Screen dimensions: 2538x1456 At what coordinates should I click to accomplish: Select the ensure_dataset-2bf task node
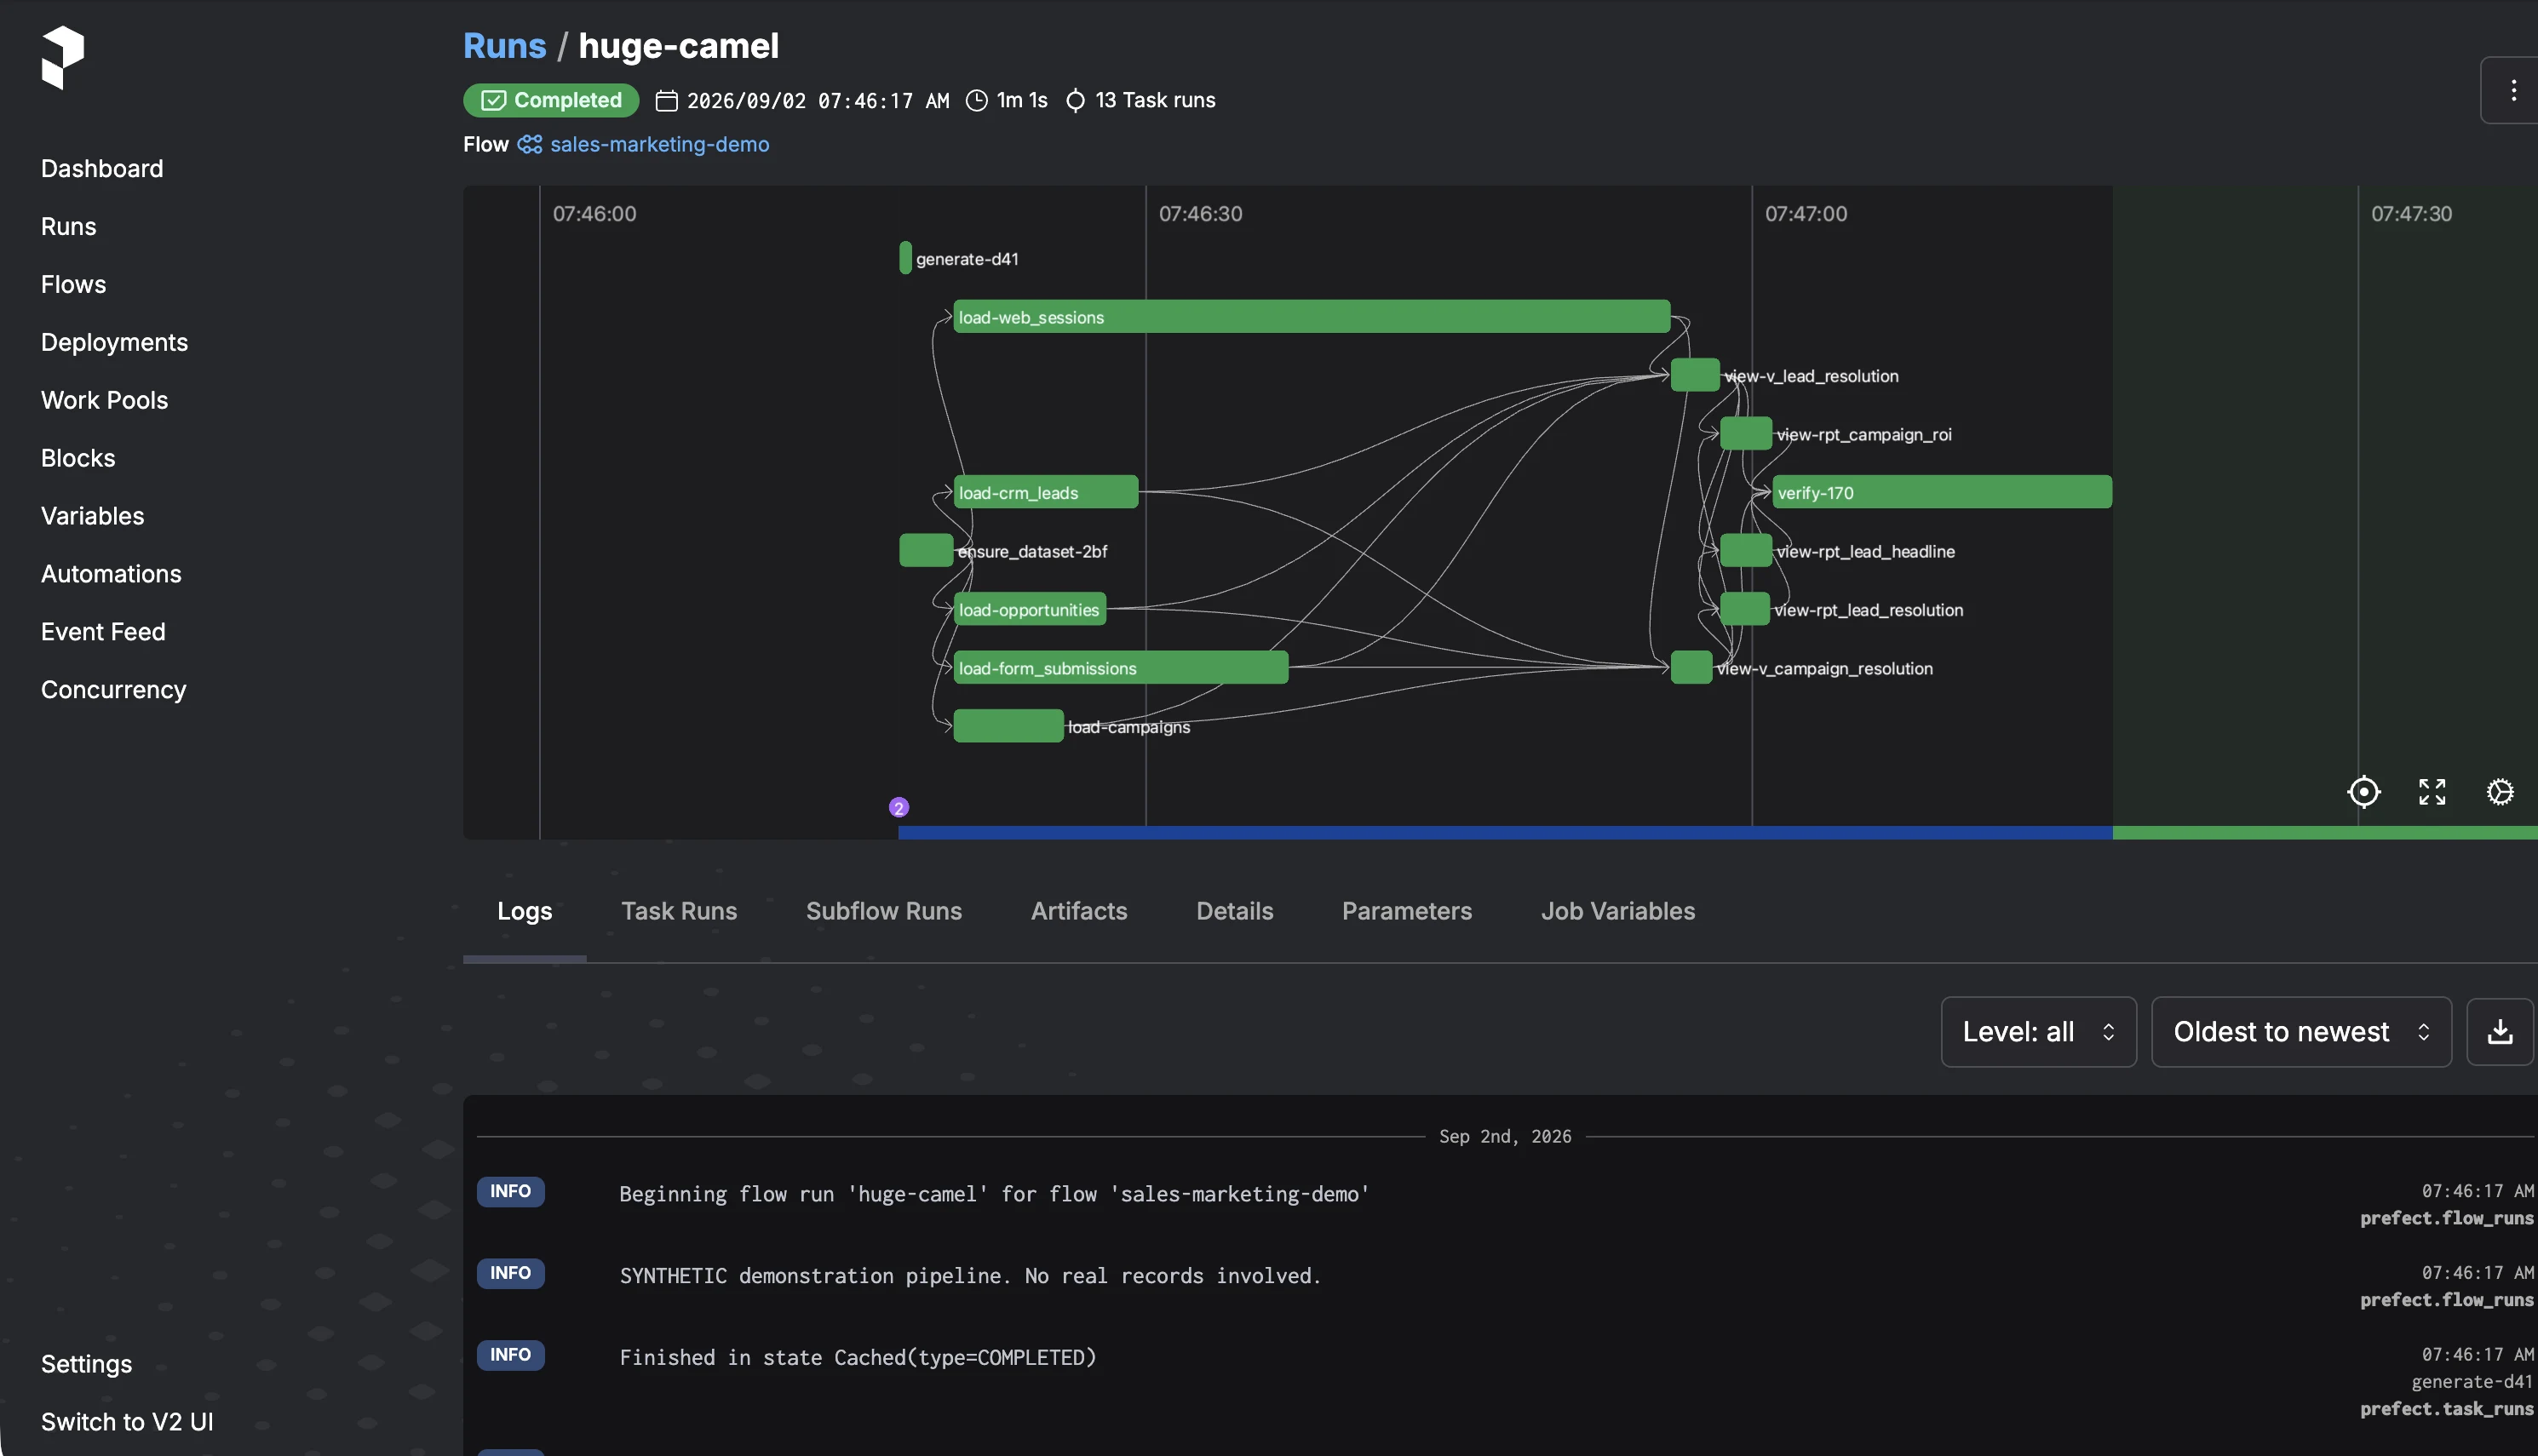coord(925,551)
